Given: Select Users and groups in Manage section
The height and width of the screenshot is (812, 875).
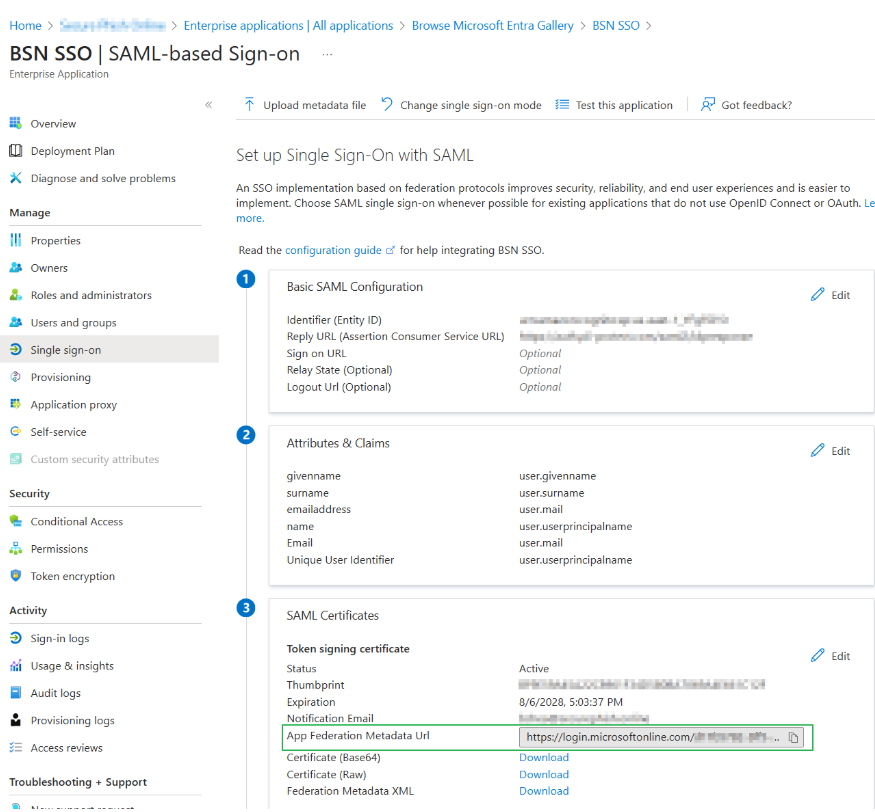Looking at the screenshot, I should pyautogui.click(x=74, y=323).
